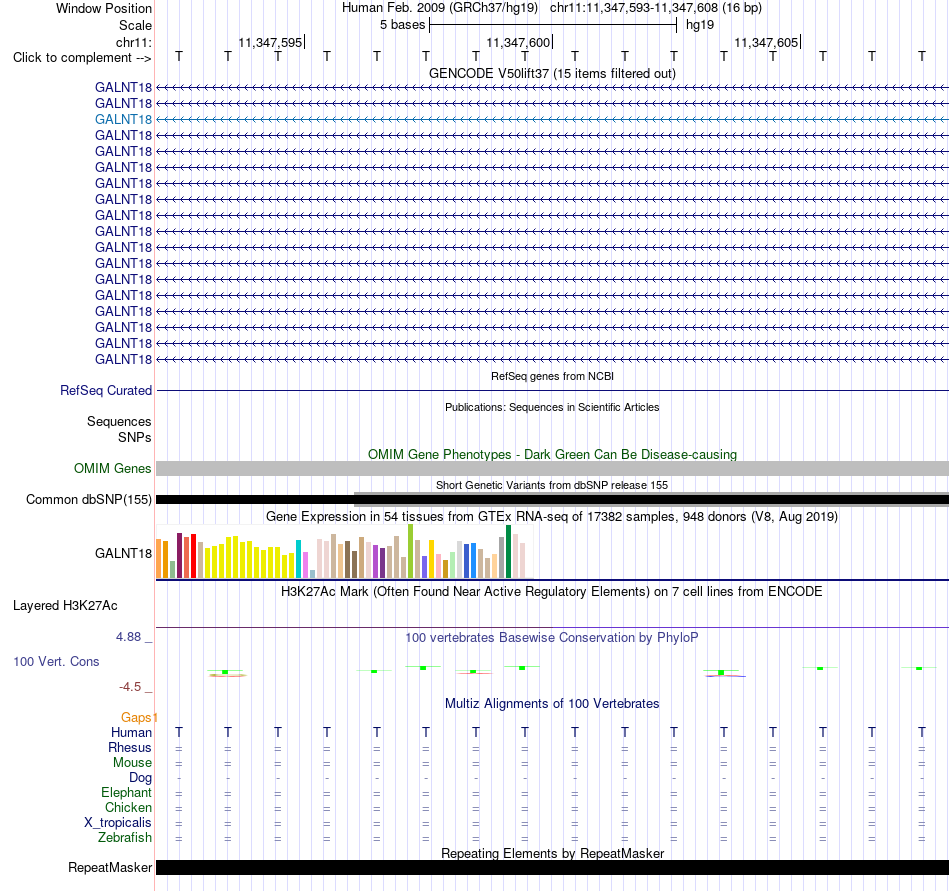Click the SNPs track label
The height and width of the screenshot is (891, 950).
pos(135,437)
